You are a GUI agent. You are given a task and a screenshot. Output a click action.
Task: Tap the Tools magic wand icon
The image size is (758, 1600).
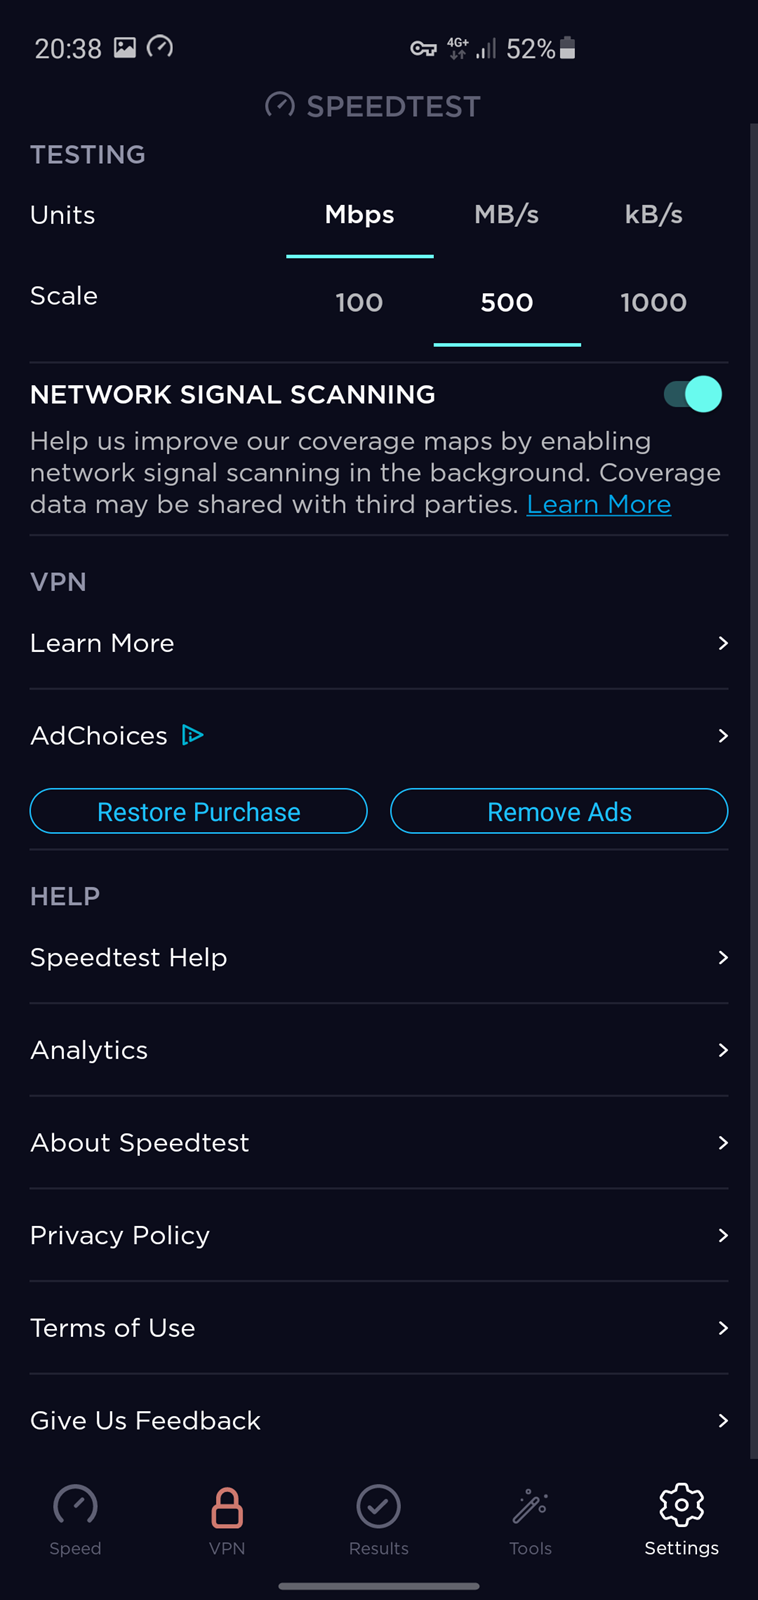(x=530, y=1507)
